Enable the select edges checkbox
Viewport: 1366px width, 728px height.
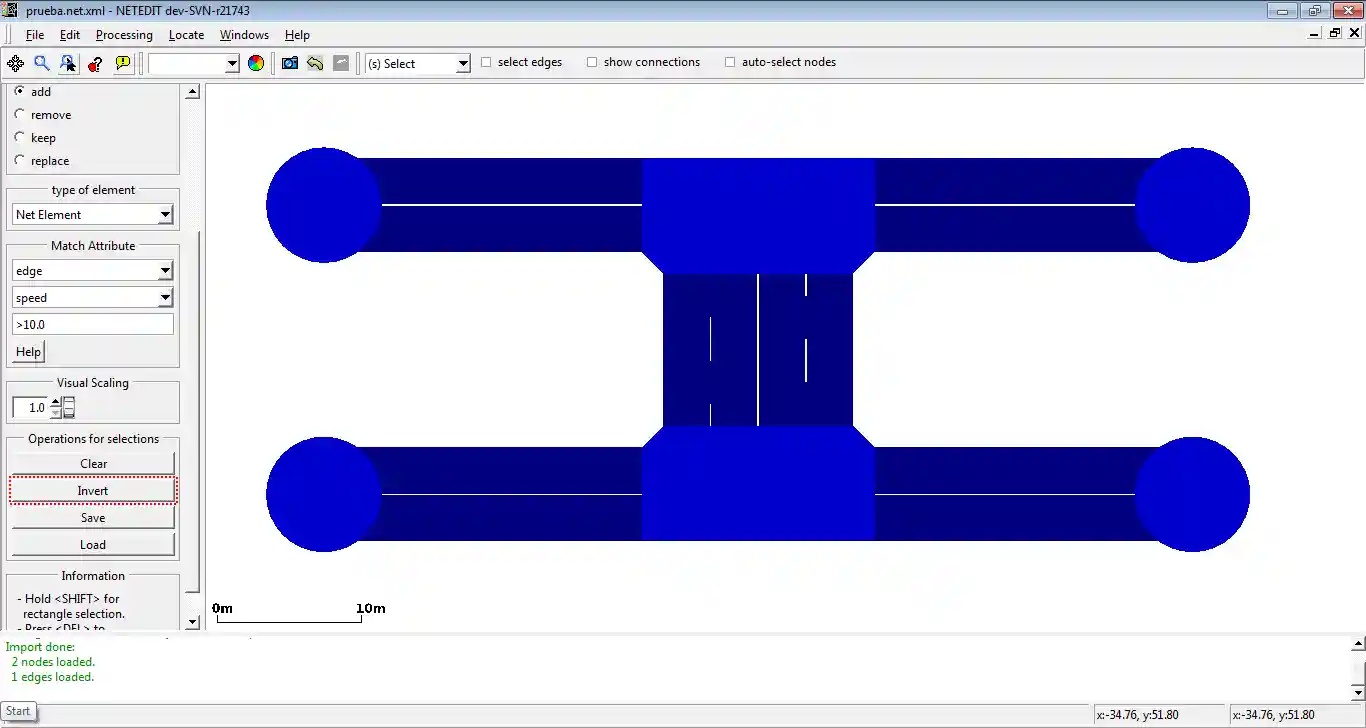[487, 62]
